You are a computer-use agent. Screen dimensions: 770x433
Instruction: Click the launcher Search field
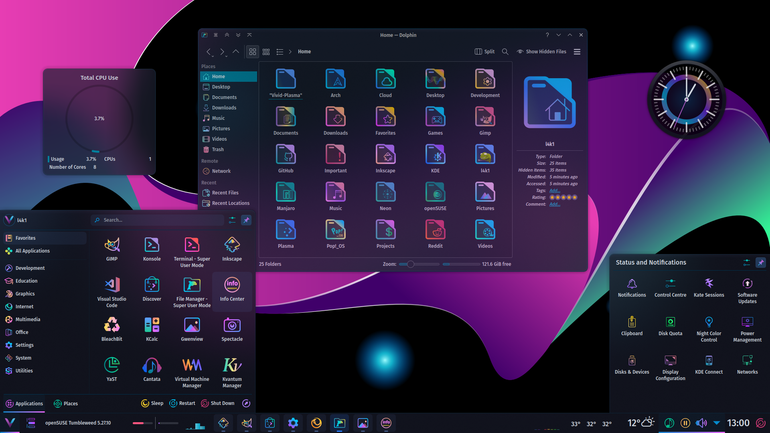click(157, 220)
